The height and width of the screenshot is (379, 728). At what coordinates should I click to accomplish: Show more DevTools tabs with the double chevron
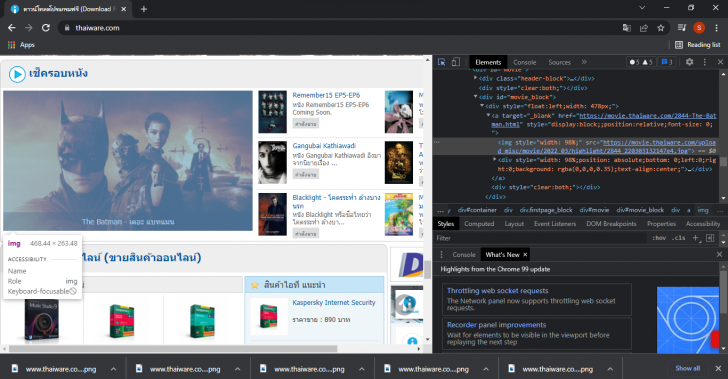click(x=584, y=62)
